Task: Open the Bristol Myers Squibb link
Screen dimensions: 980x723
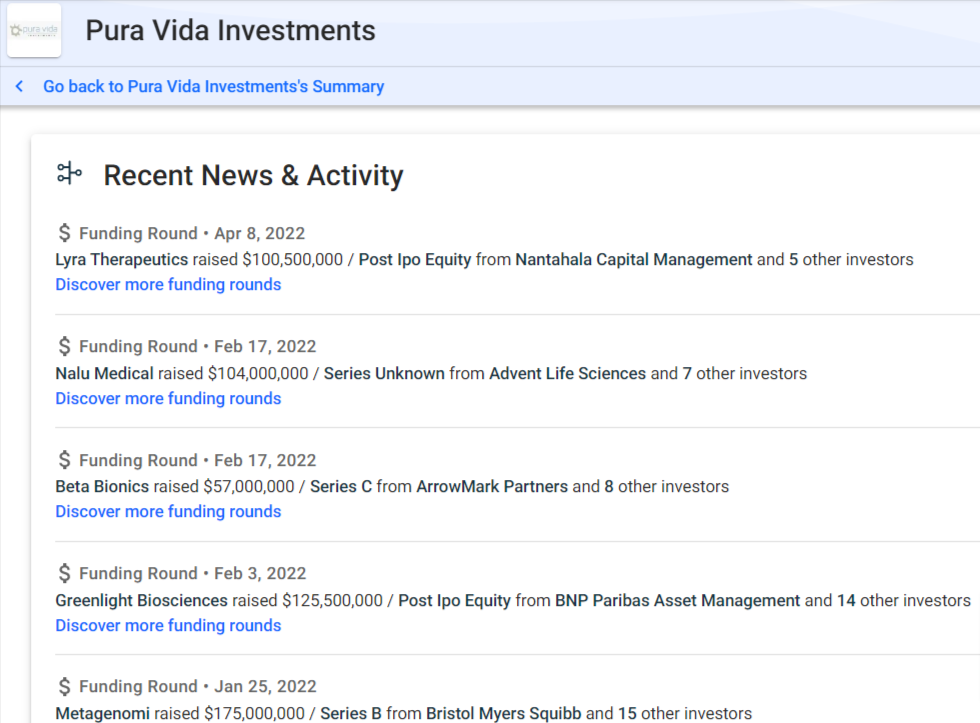Action: click(504, 713)
